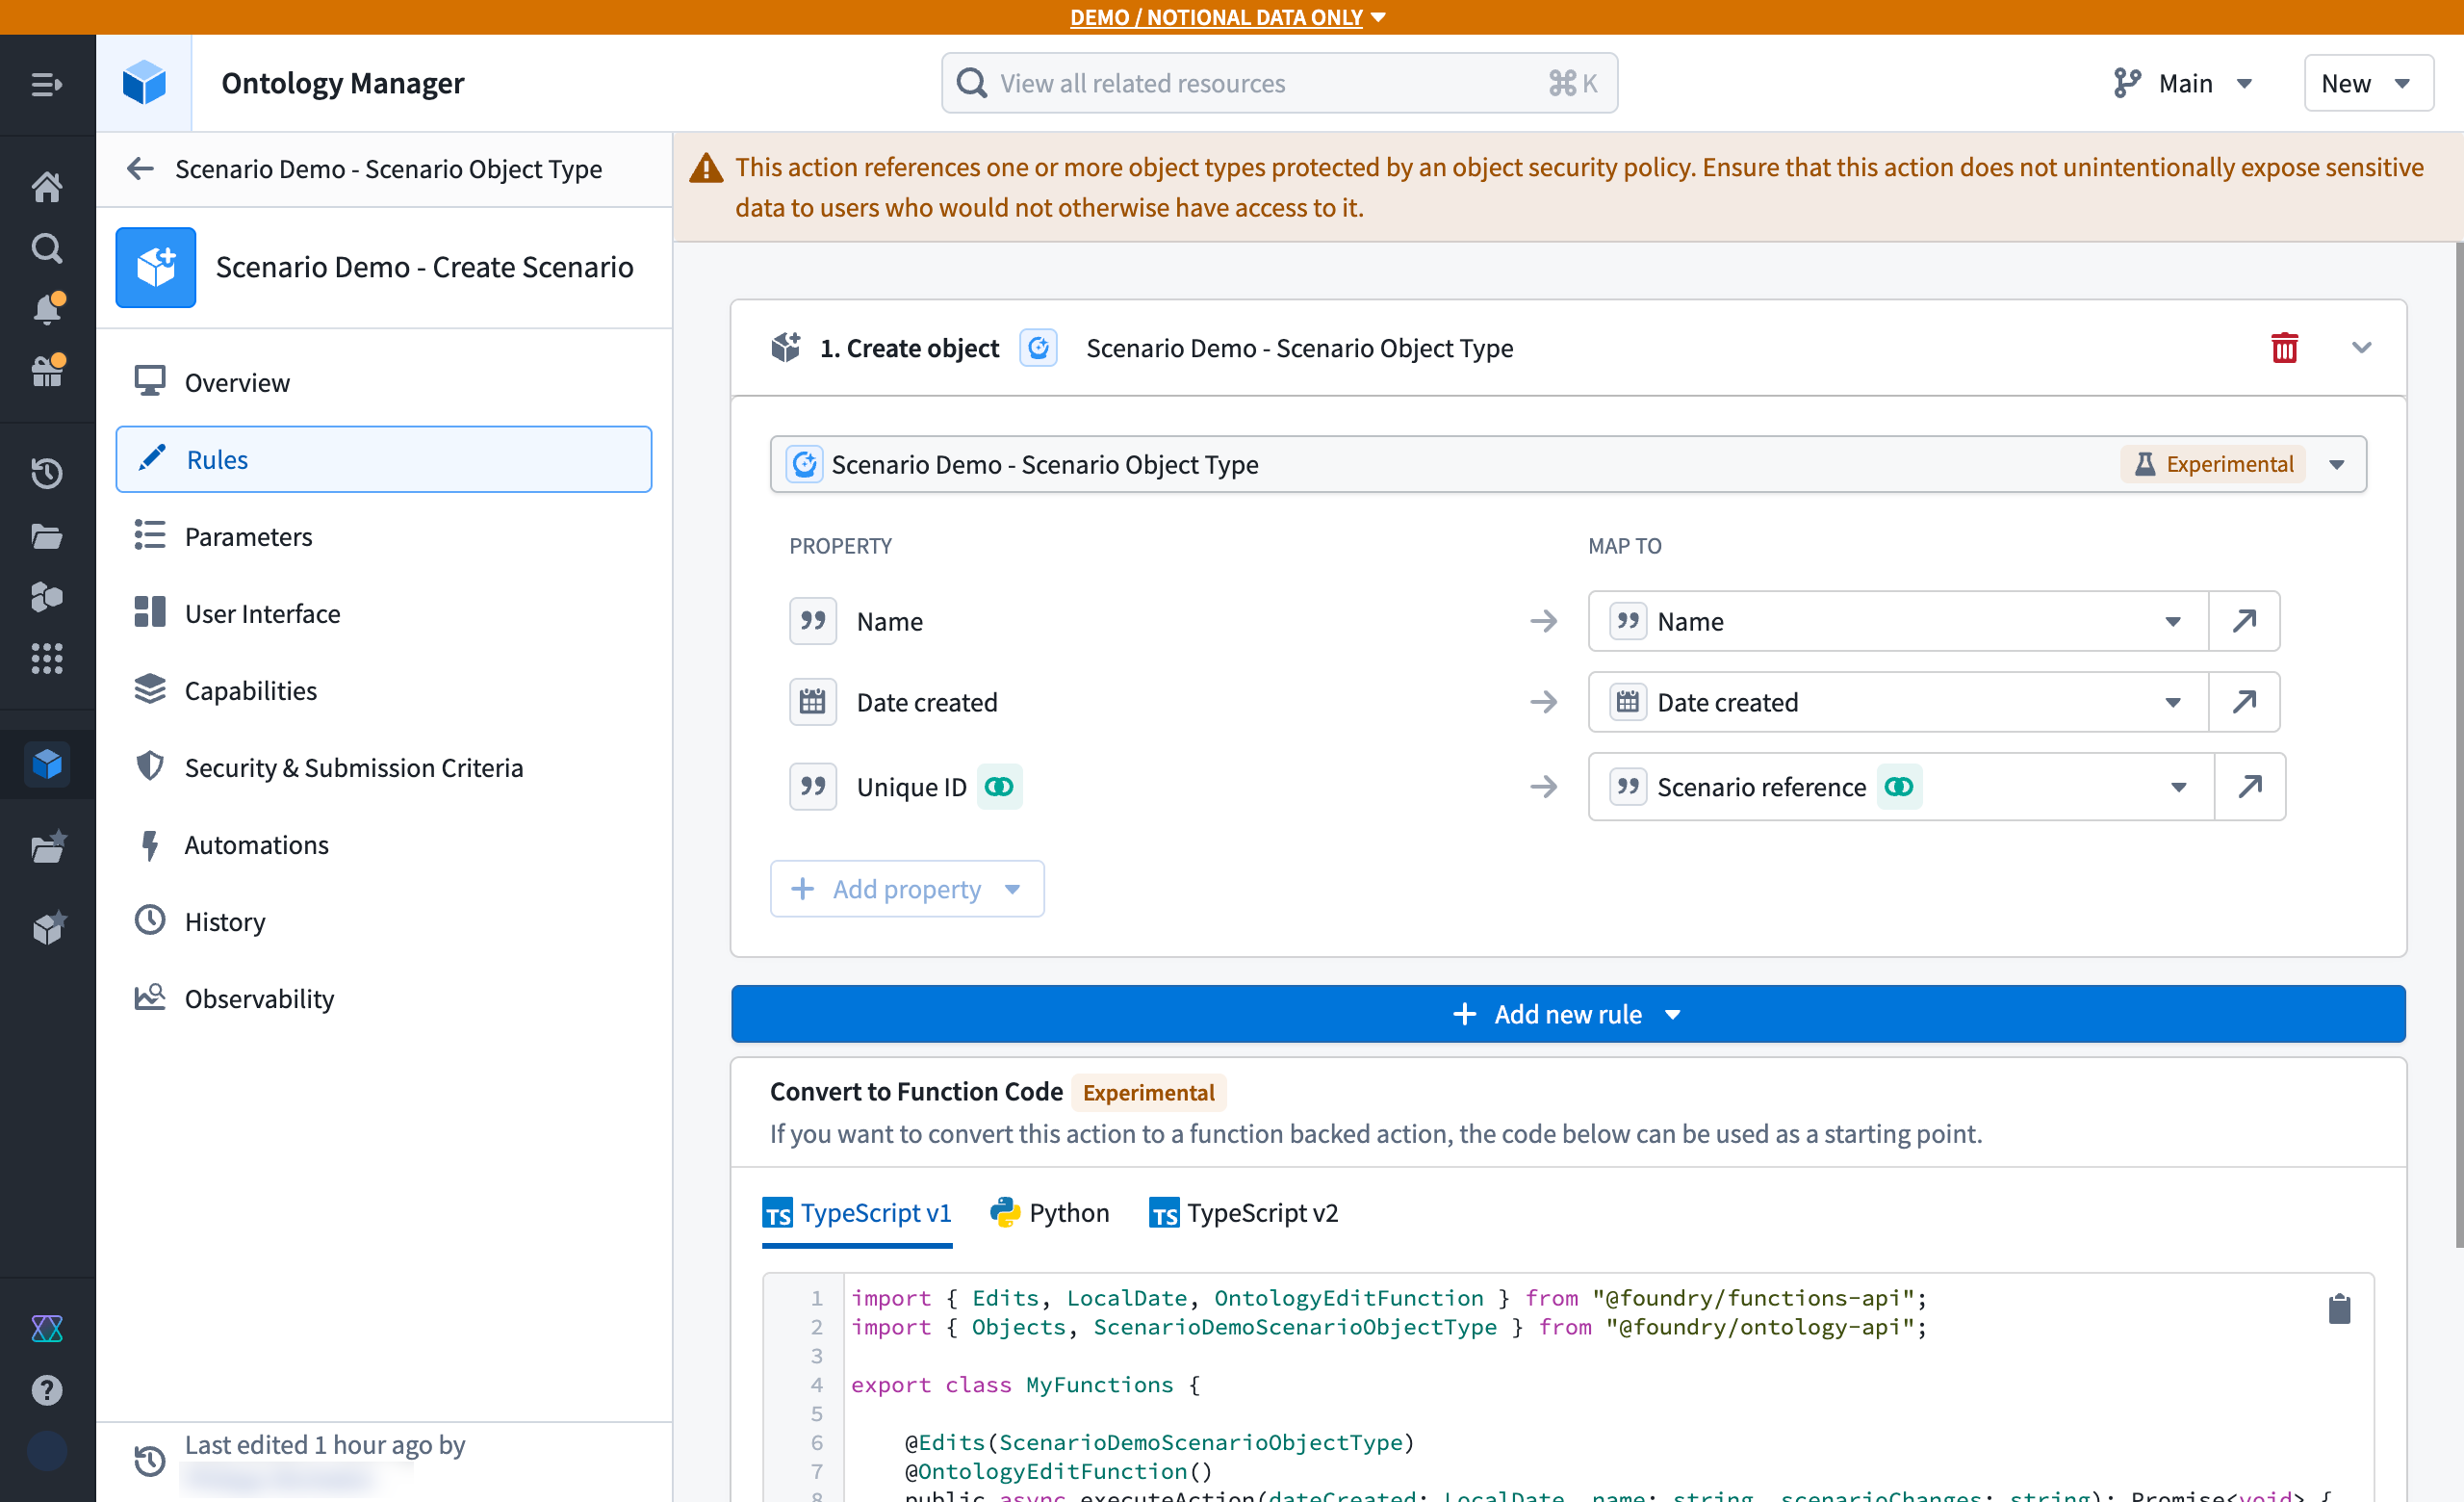The width and height of the screenshot is (2464, 1502).
Task: Open the User Interface section
Action: [383, 613]
